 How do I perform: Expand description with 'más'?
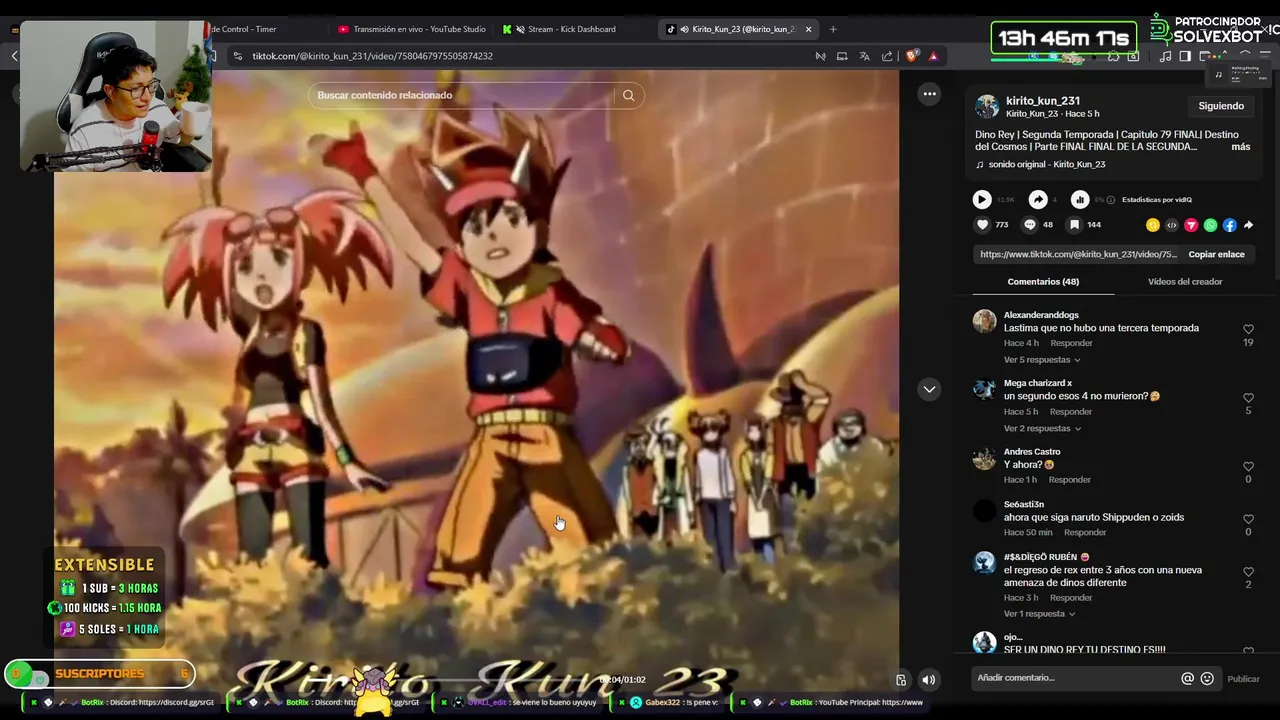[x=1241, y=147]
